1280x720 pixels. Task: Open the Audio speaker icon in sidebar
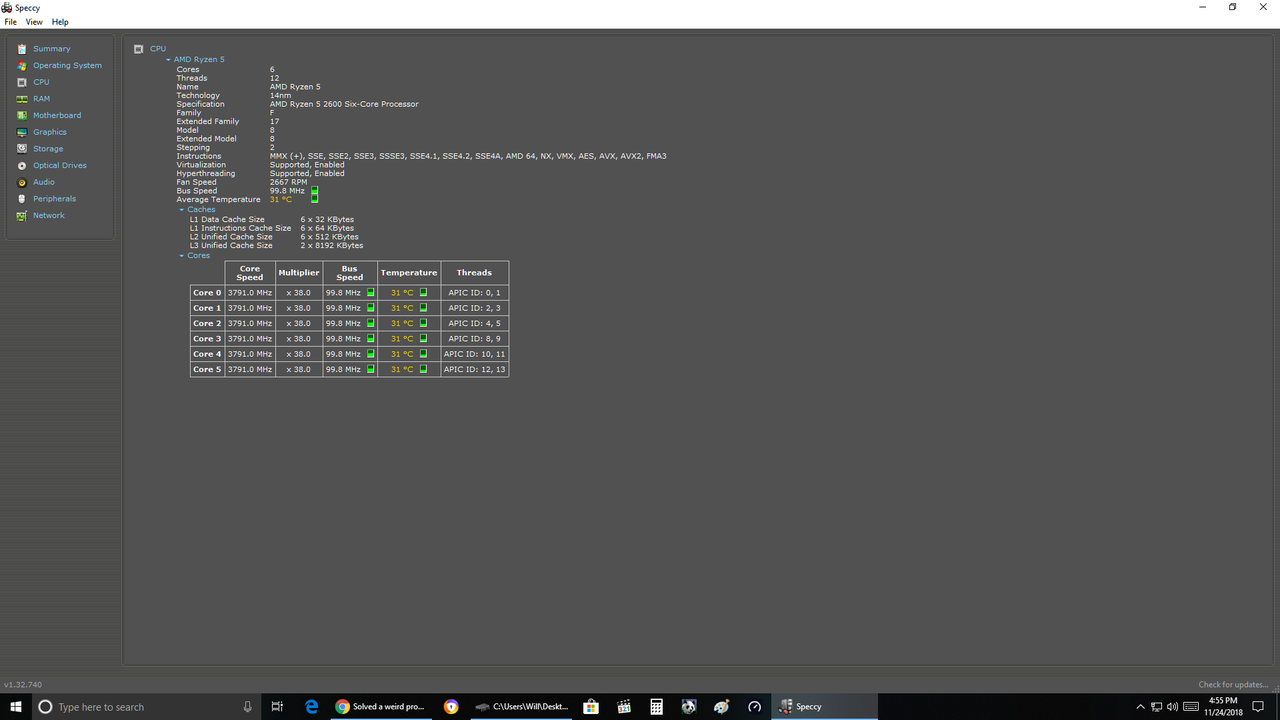pos(22,182)
